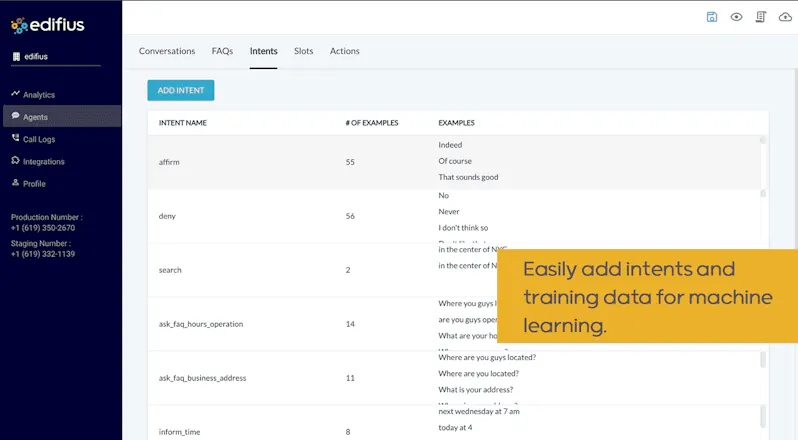Select the edifius organization entry
The height and width of the screenshot is (440, 798).
tap(56, 56)
